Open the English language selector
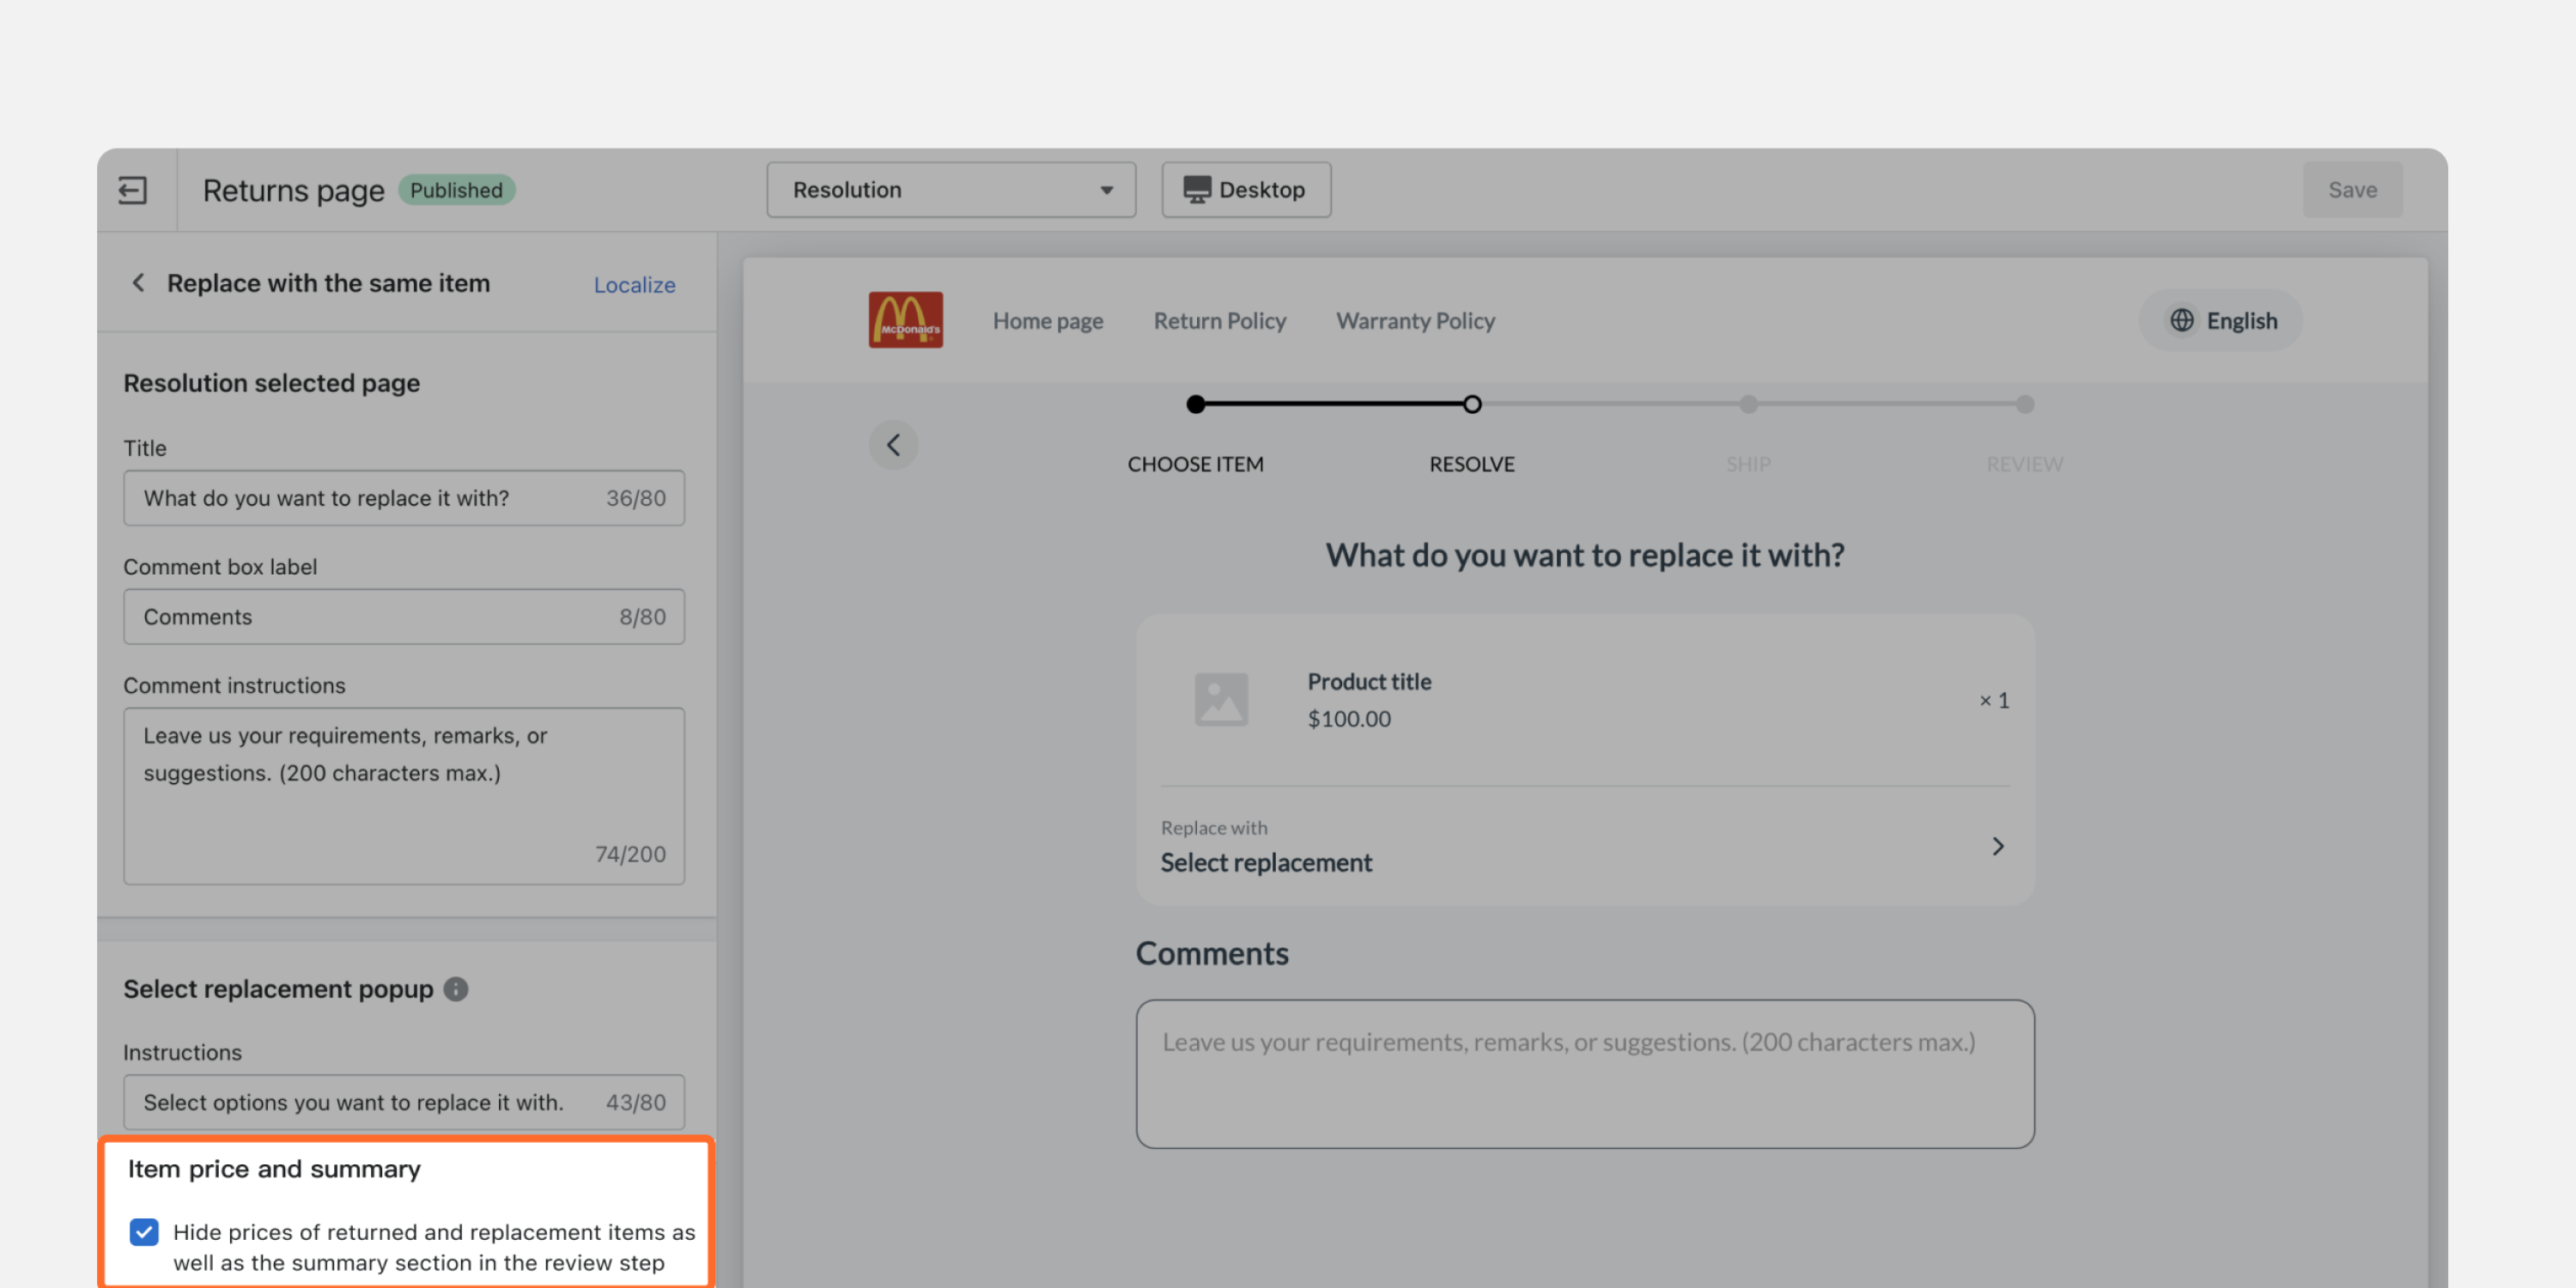This screenshot has height=1288, width=2576. 2220,320
